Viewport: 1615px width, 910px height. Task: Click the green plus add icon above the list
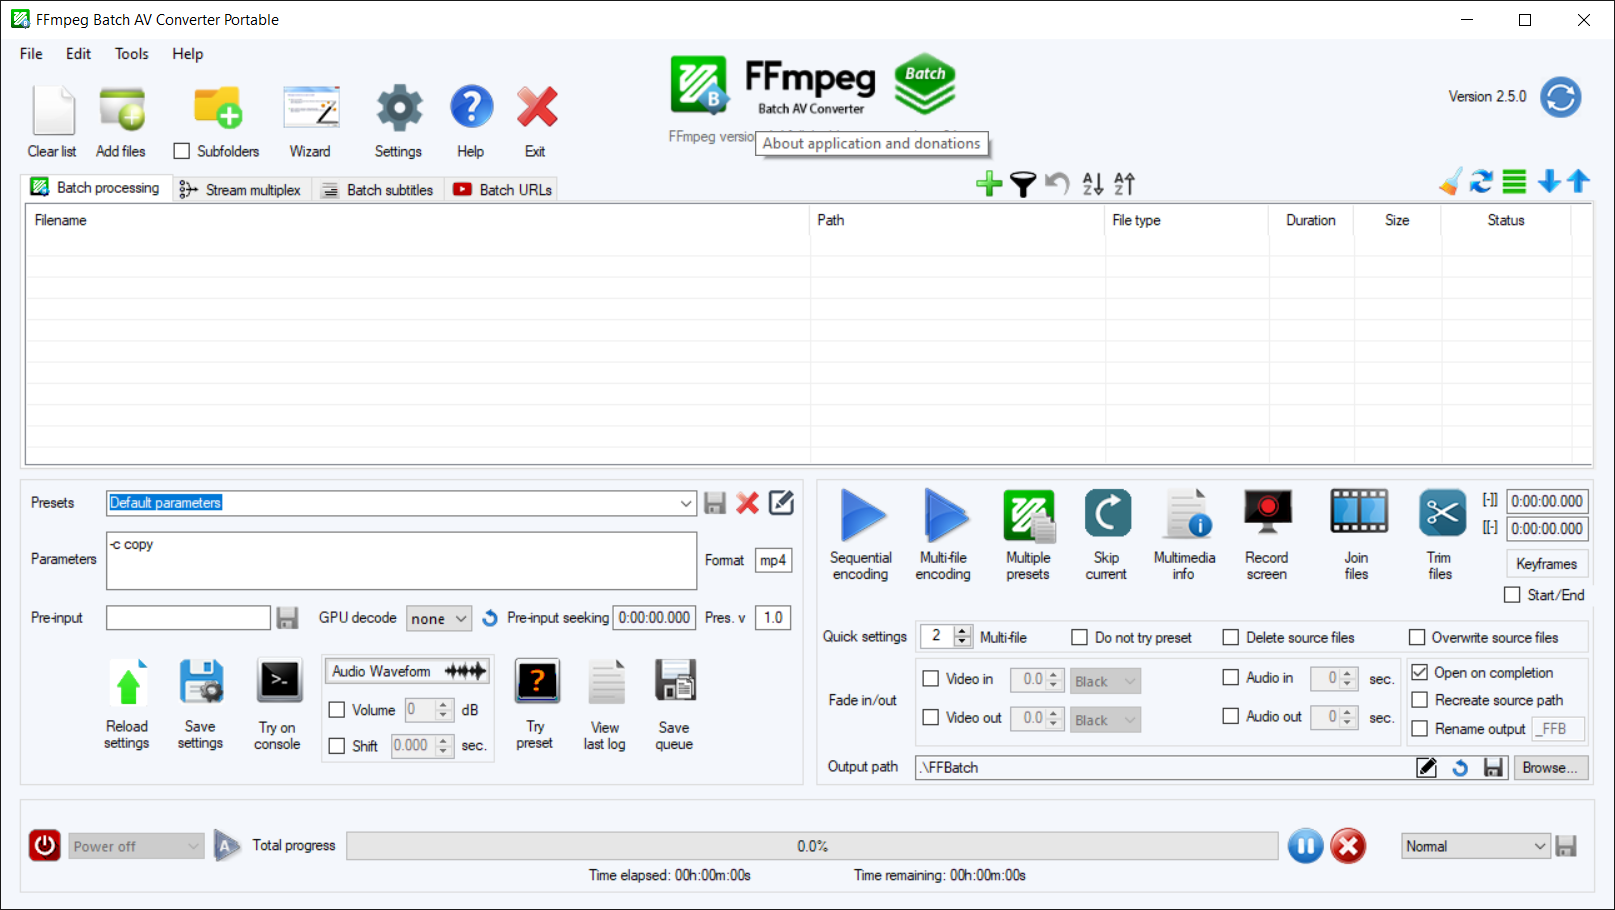pyautogui.click(x=989, y=184)
